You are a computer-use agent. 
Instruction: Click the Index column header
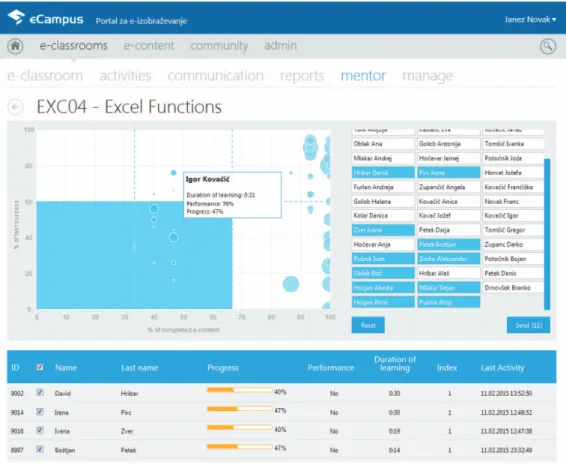[447, 368]
